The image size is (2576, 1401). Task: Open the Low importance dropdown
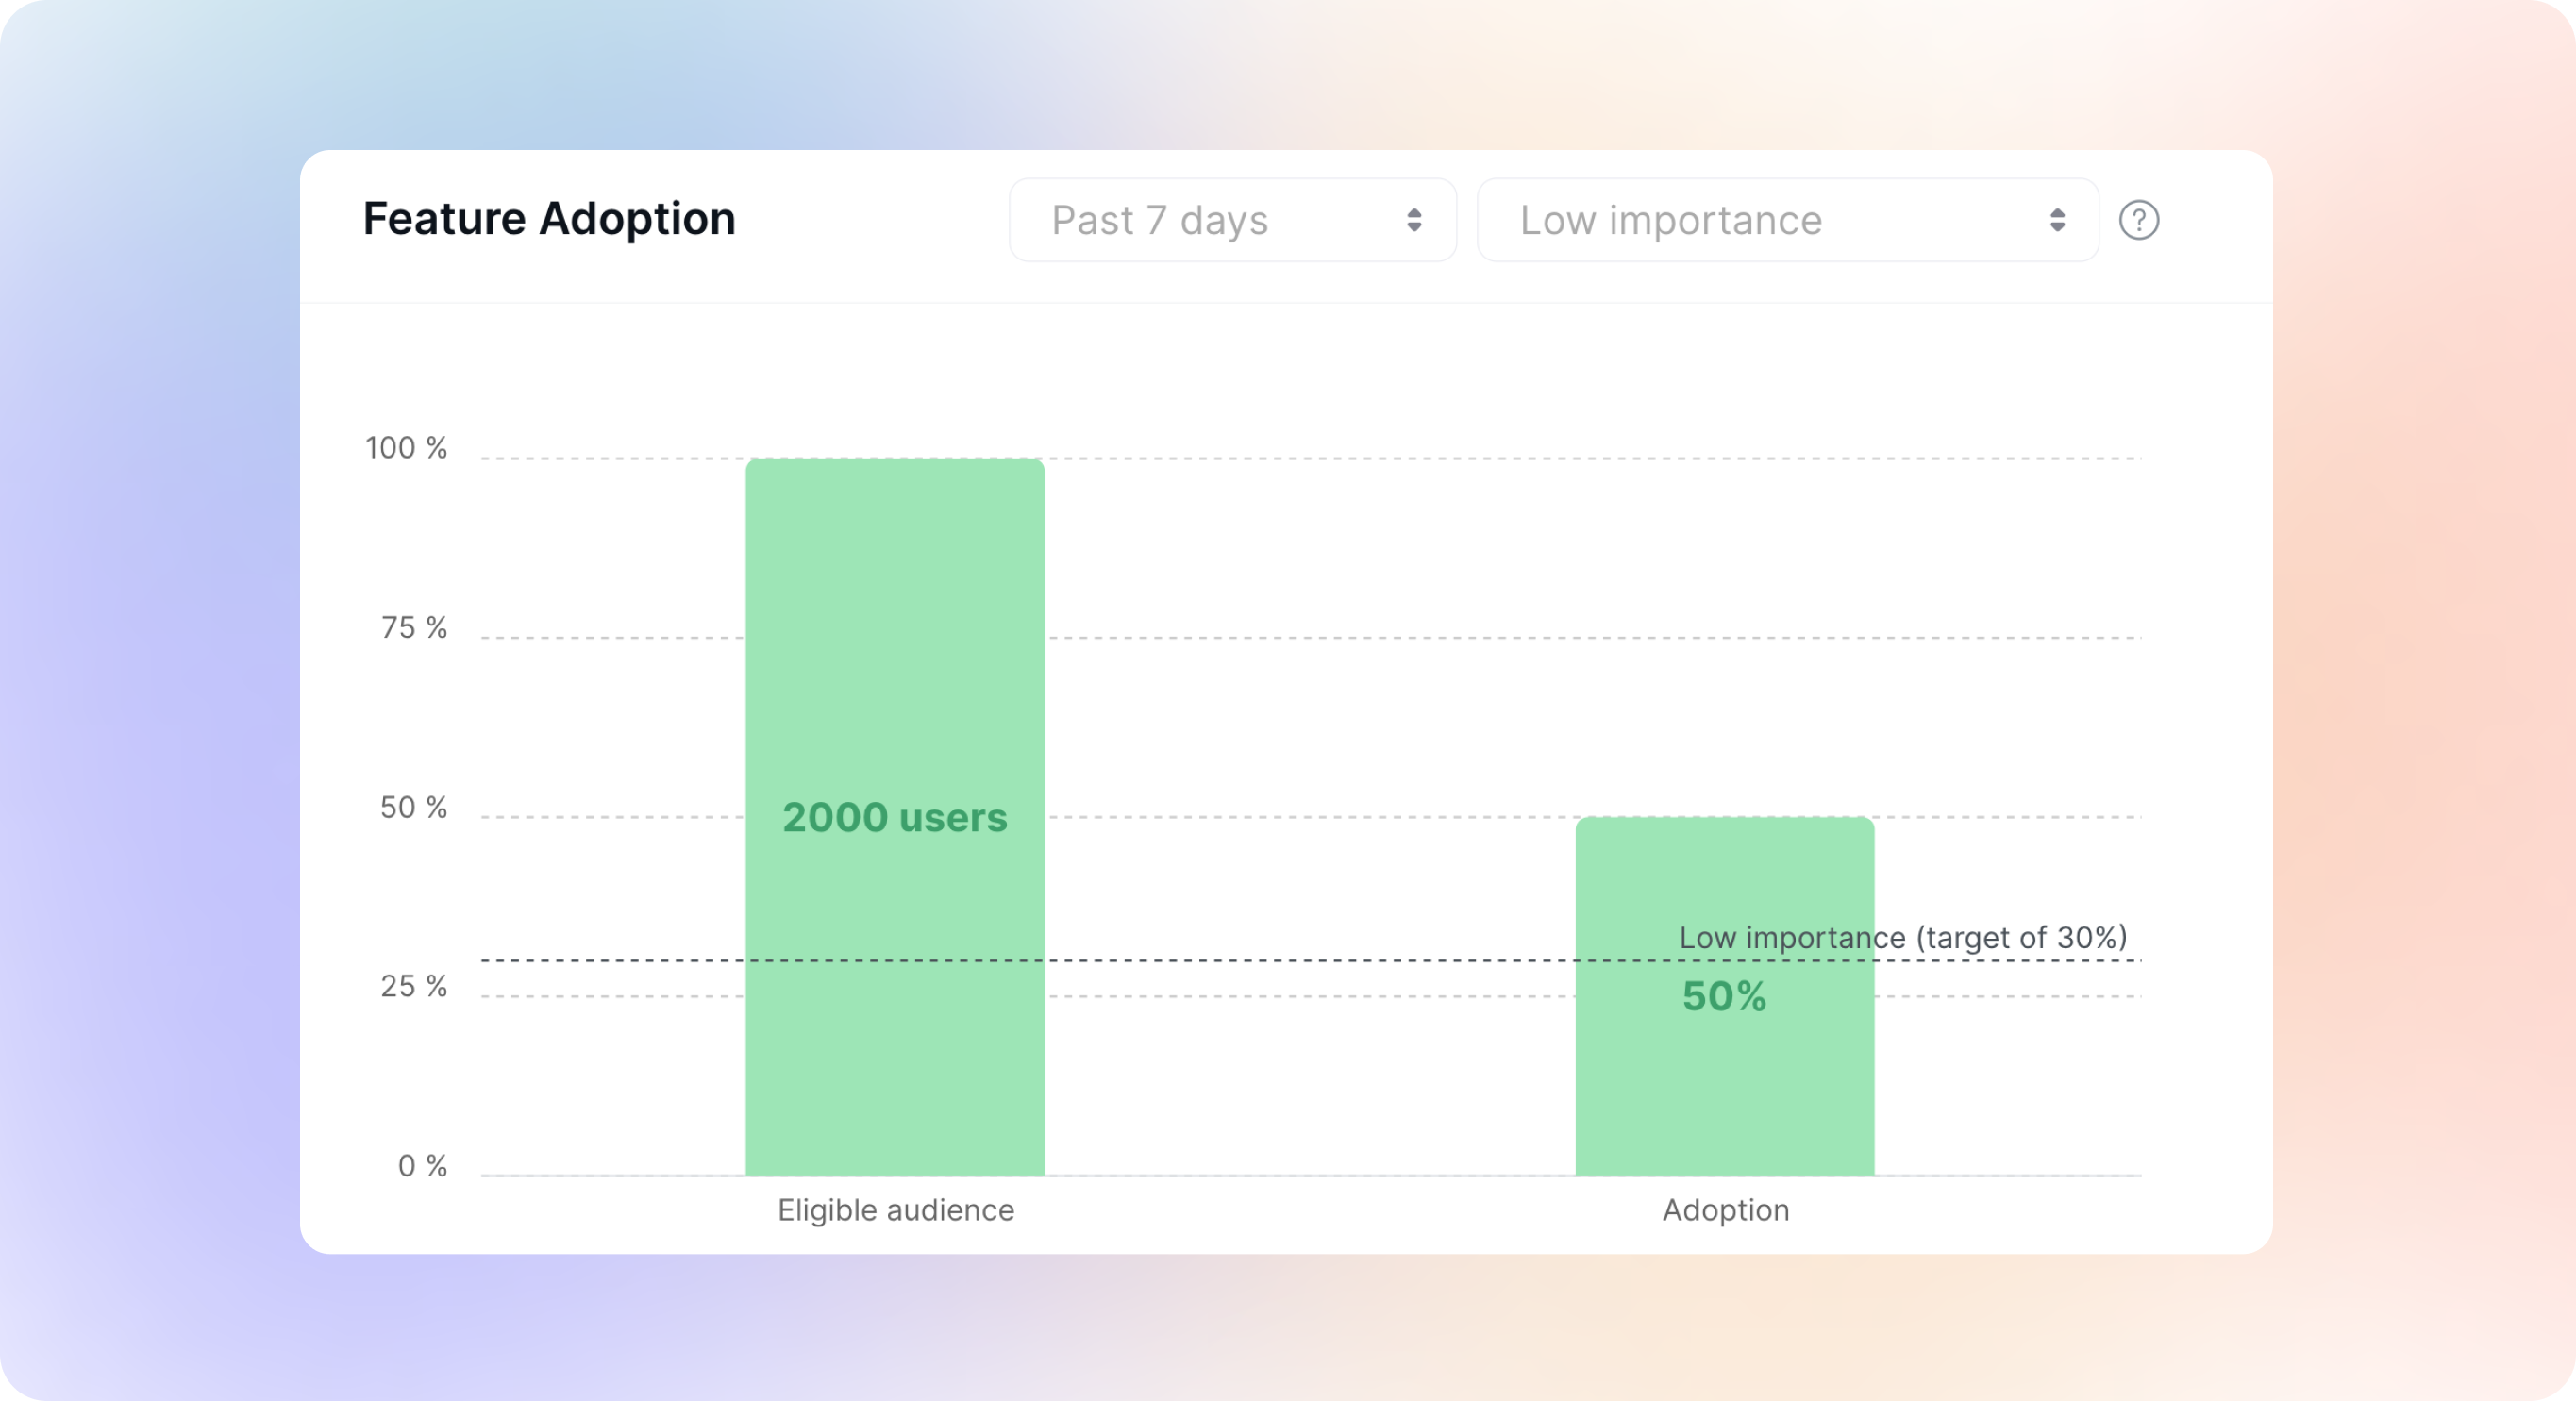[1787, 220]
